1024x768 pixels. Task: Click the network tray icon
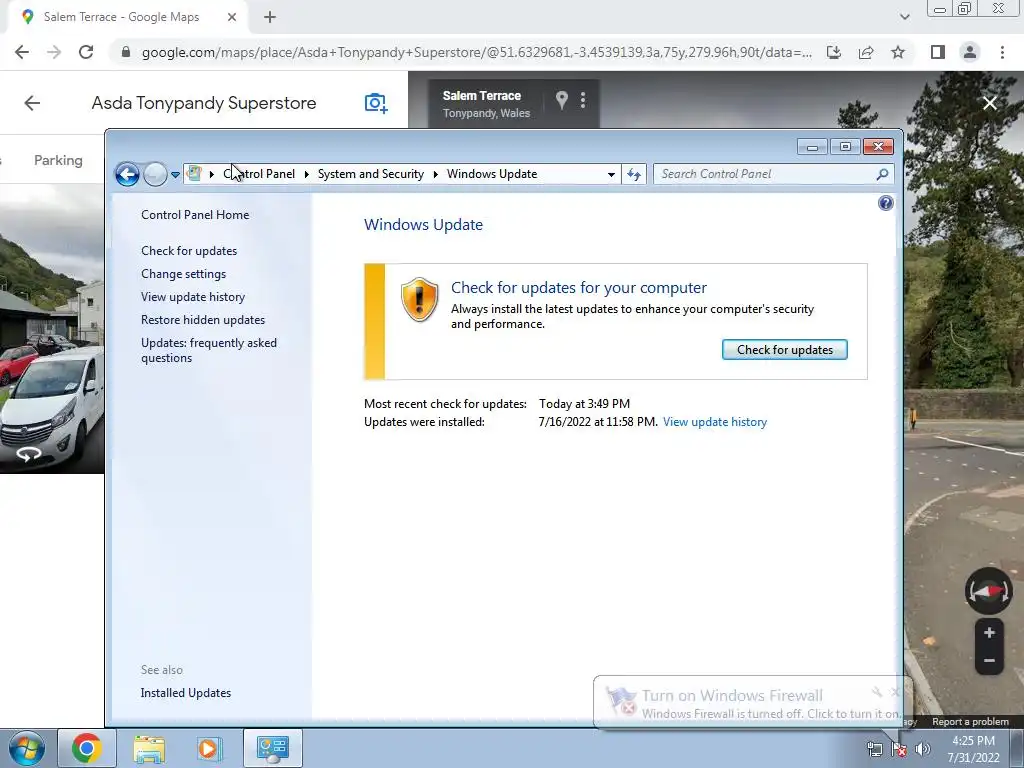(x=874, y=749)
